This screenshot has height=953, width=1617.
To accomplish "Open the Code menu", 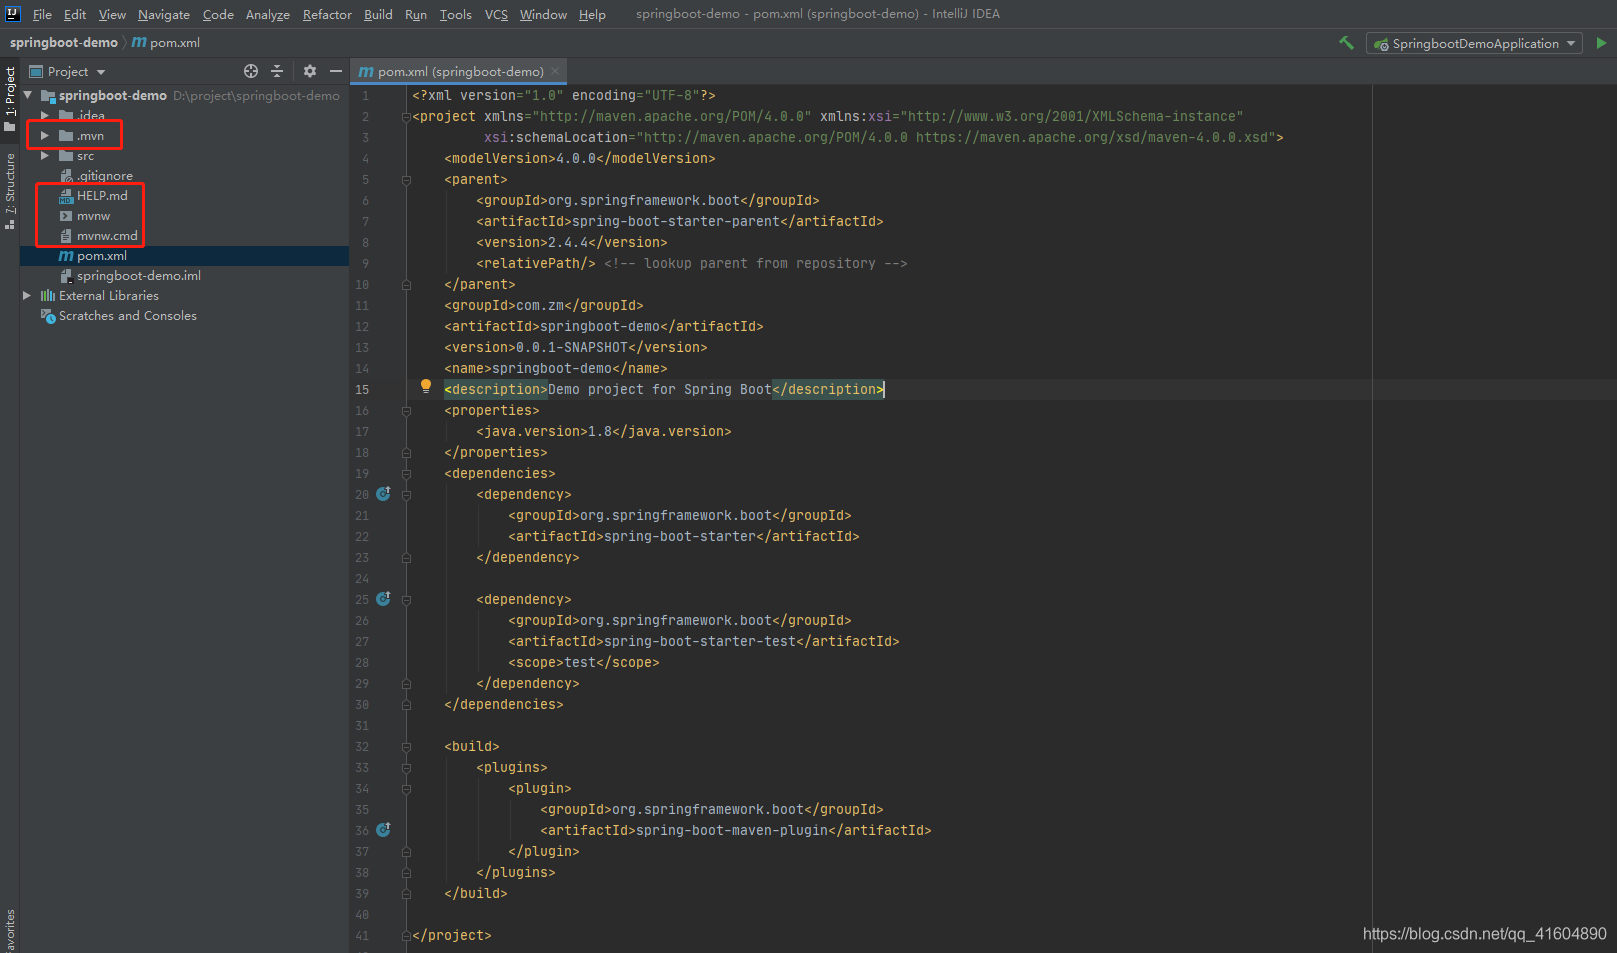I will coord(218,14).
